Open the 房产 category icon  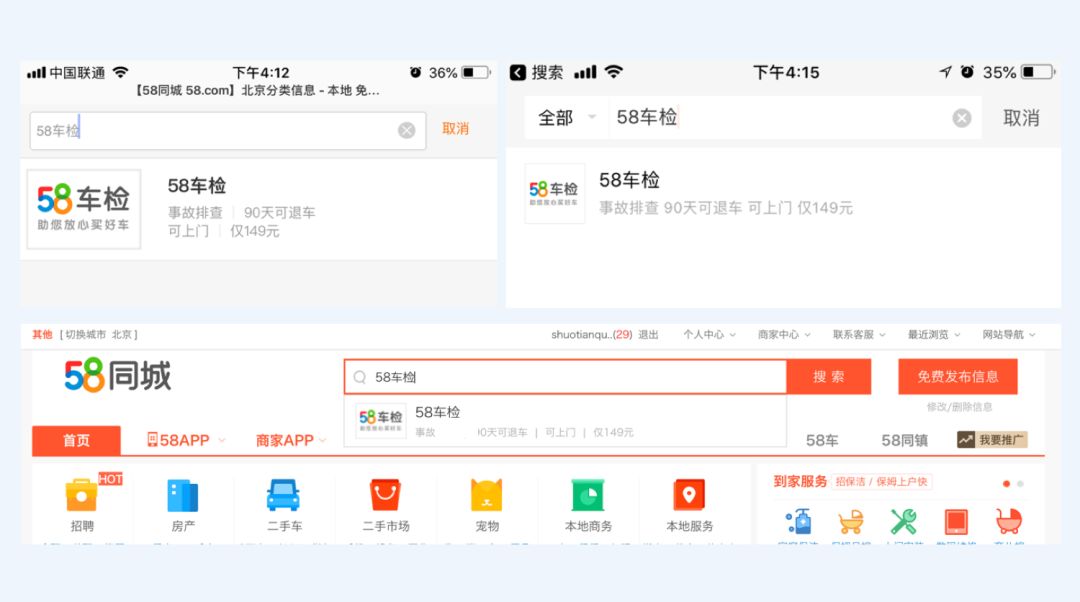click(183, 495)
